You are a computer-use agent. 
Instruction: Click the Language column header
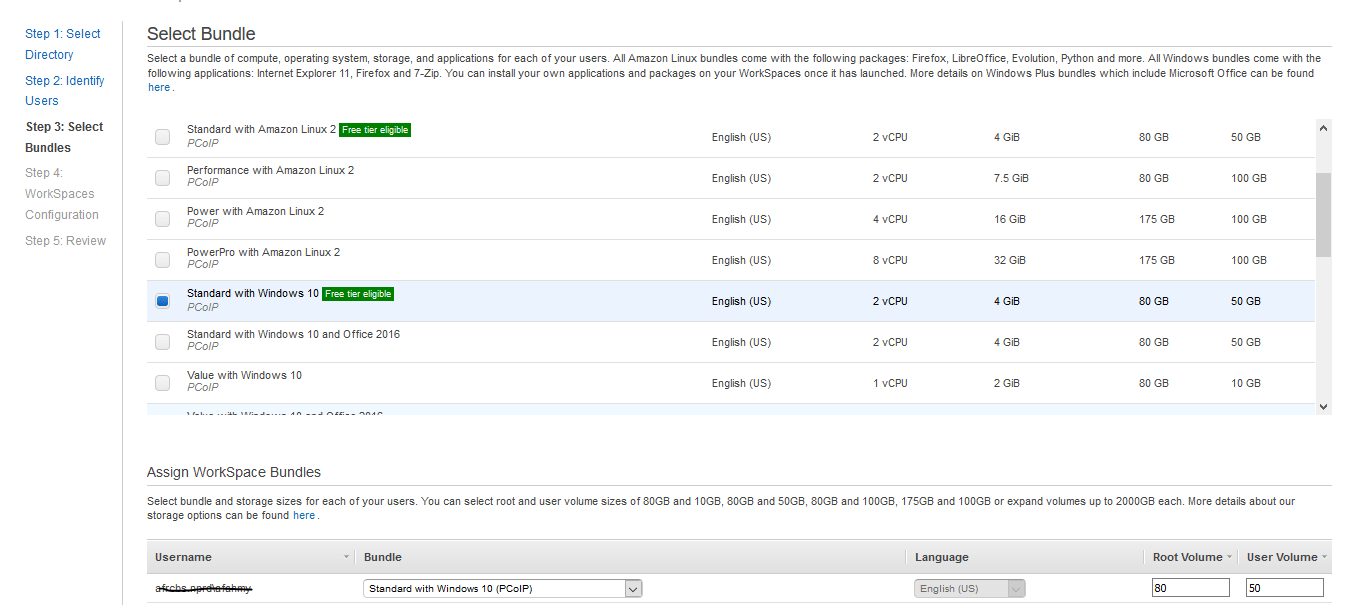pyautogui.click(x=1025, y=557)
